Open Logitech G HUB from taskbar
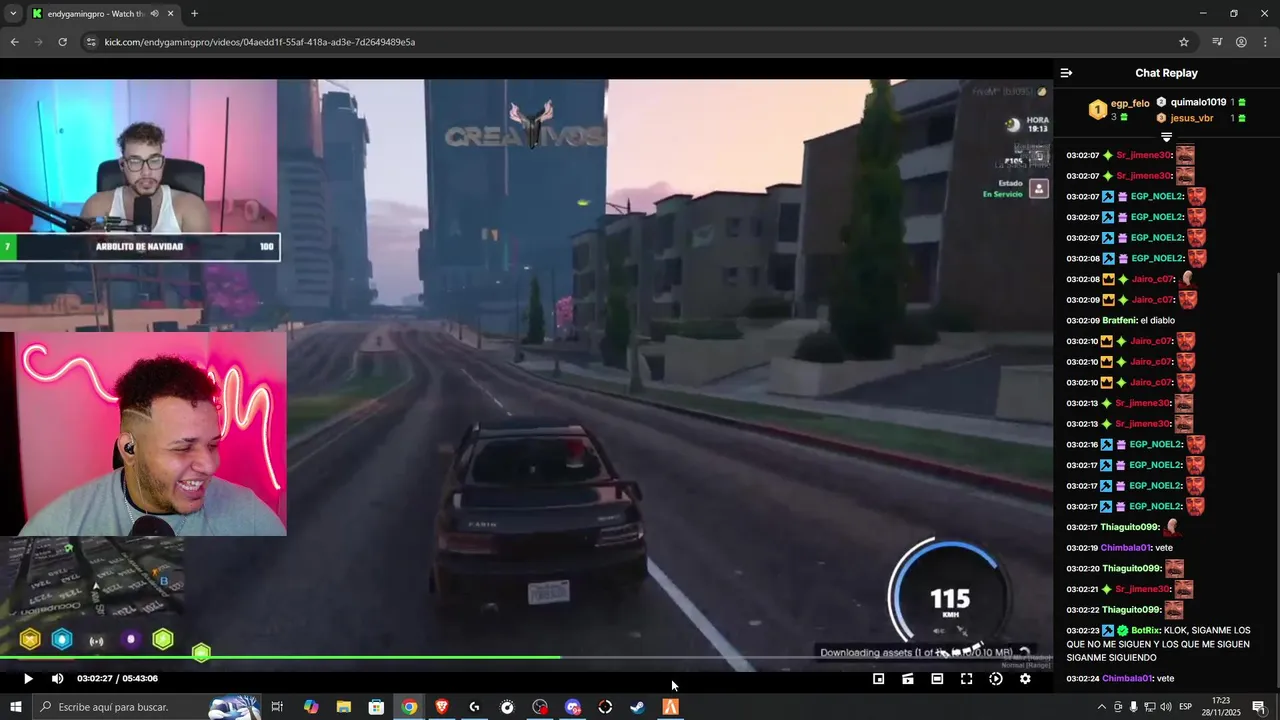 pyautogui.click(x=474, y=707)
